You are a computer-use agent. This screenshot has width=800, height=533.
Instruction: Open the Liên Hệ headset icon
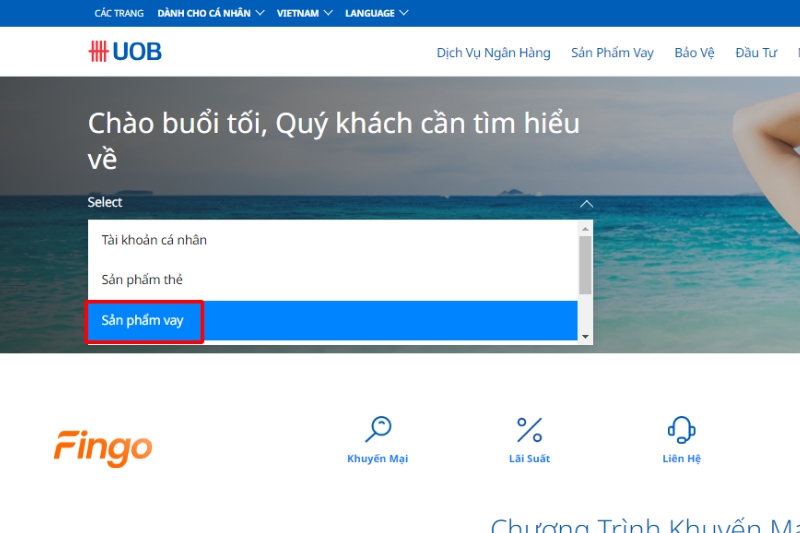pyautogui.click(x=682, y=429)
